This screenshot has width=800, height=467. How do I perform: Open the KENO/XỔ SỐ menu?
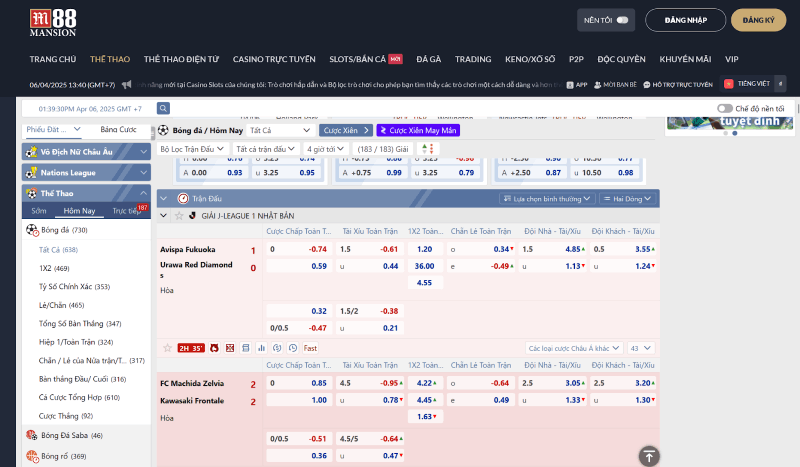tap(530, 59)
